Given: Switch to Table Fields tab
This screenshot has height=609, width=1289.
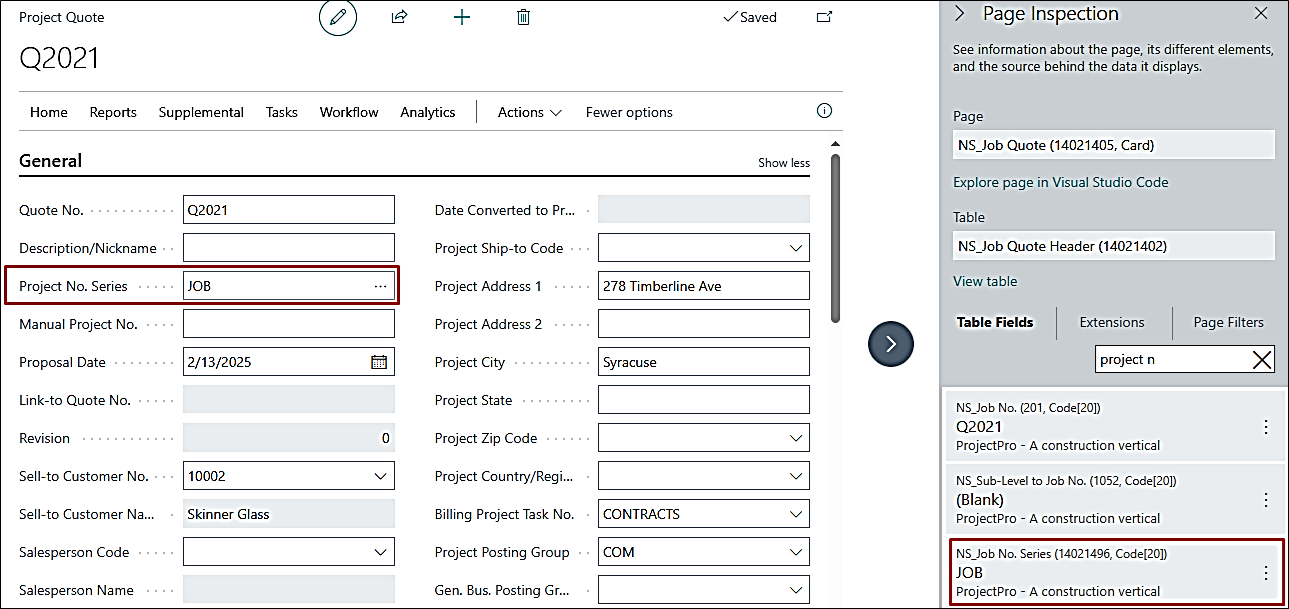Looking at the screenshot, I should (x=995, y=322).
